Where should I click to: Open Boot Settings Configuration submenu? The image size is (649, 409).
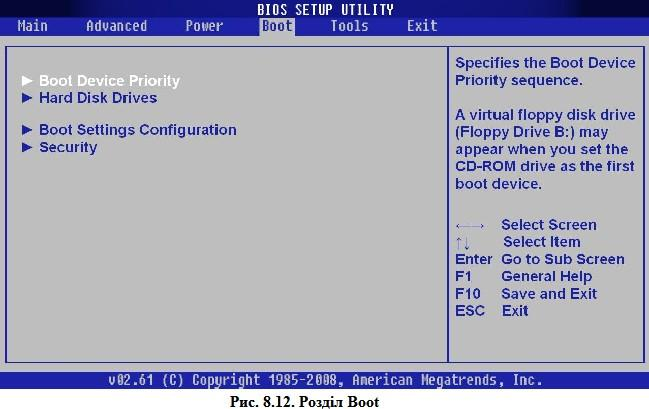coord(138,130)
